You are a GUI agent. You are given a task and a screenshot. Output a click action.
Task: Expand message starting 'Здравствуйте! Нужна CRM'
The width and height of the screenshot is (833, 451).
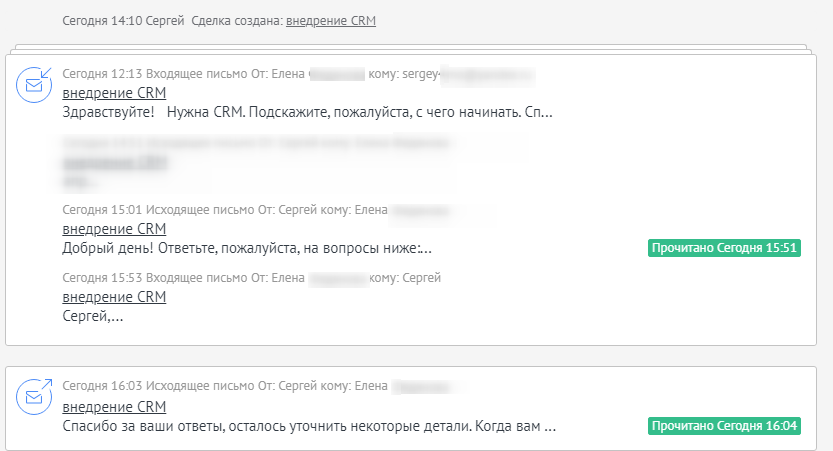pyautogui.click(x=307, y=113)
